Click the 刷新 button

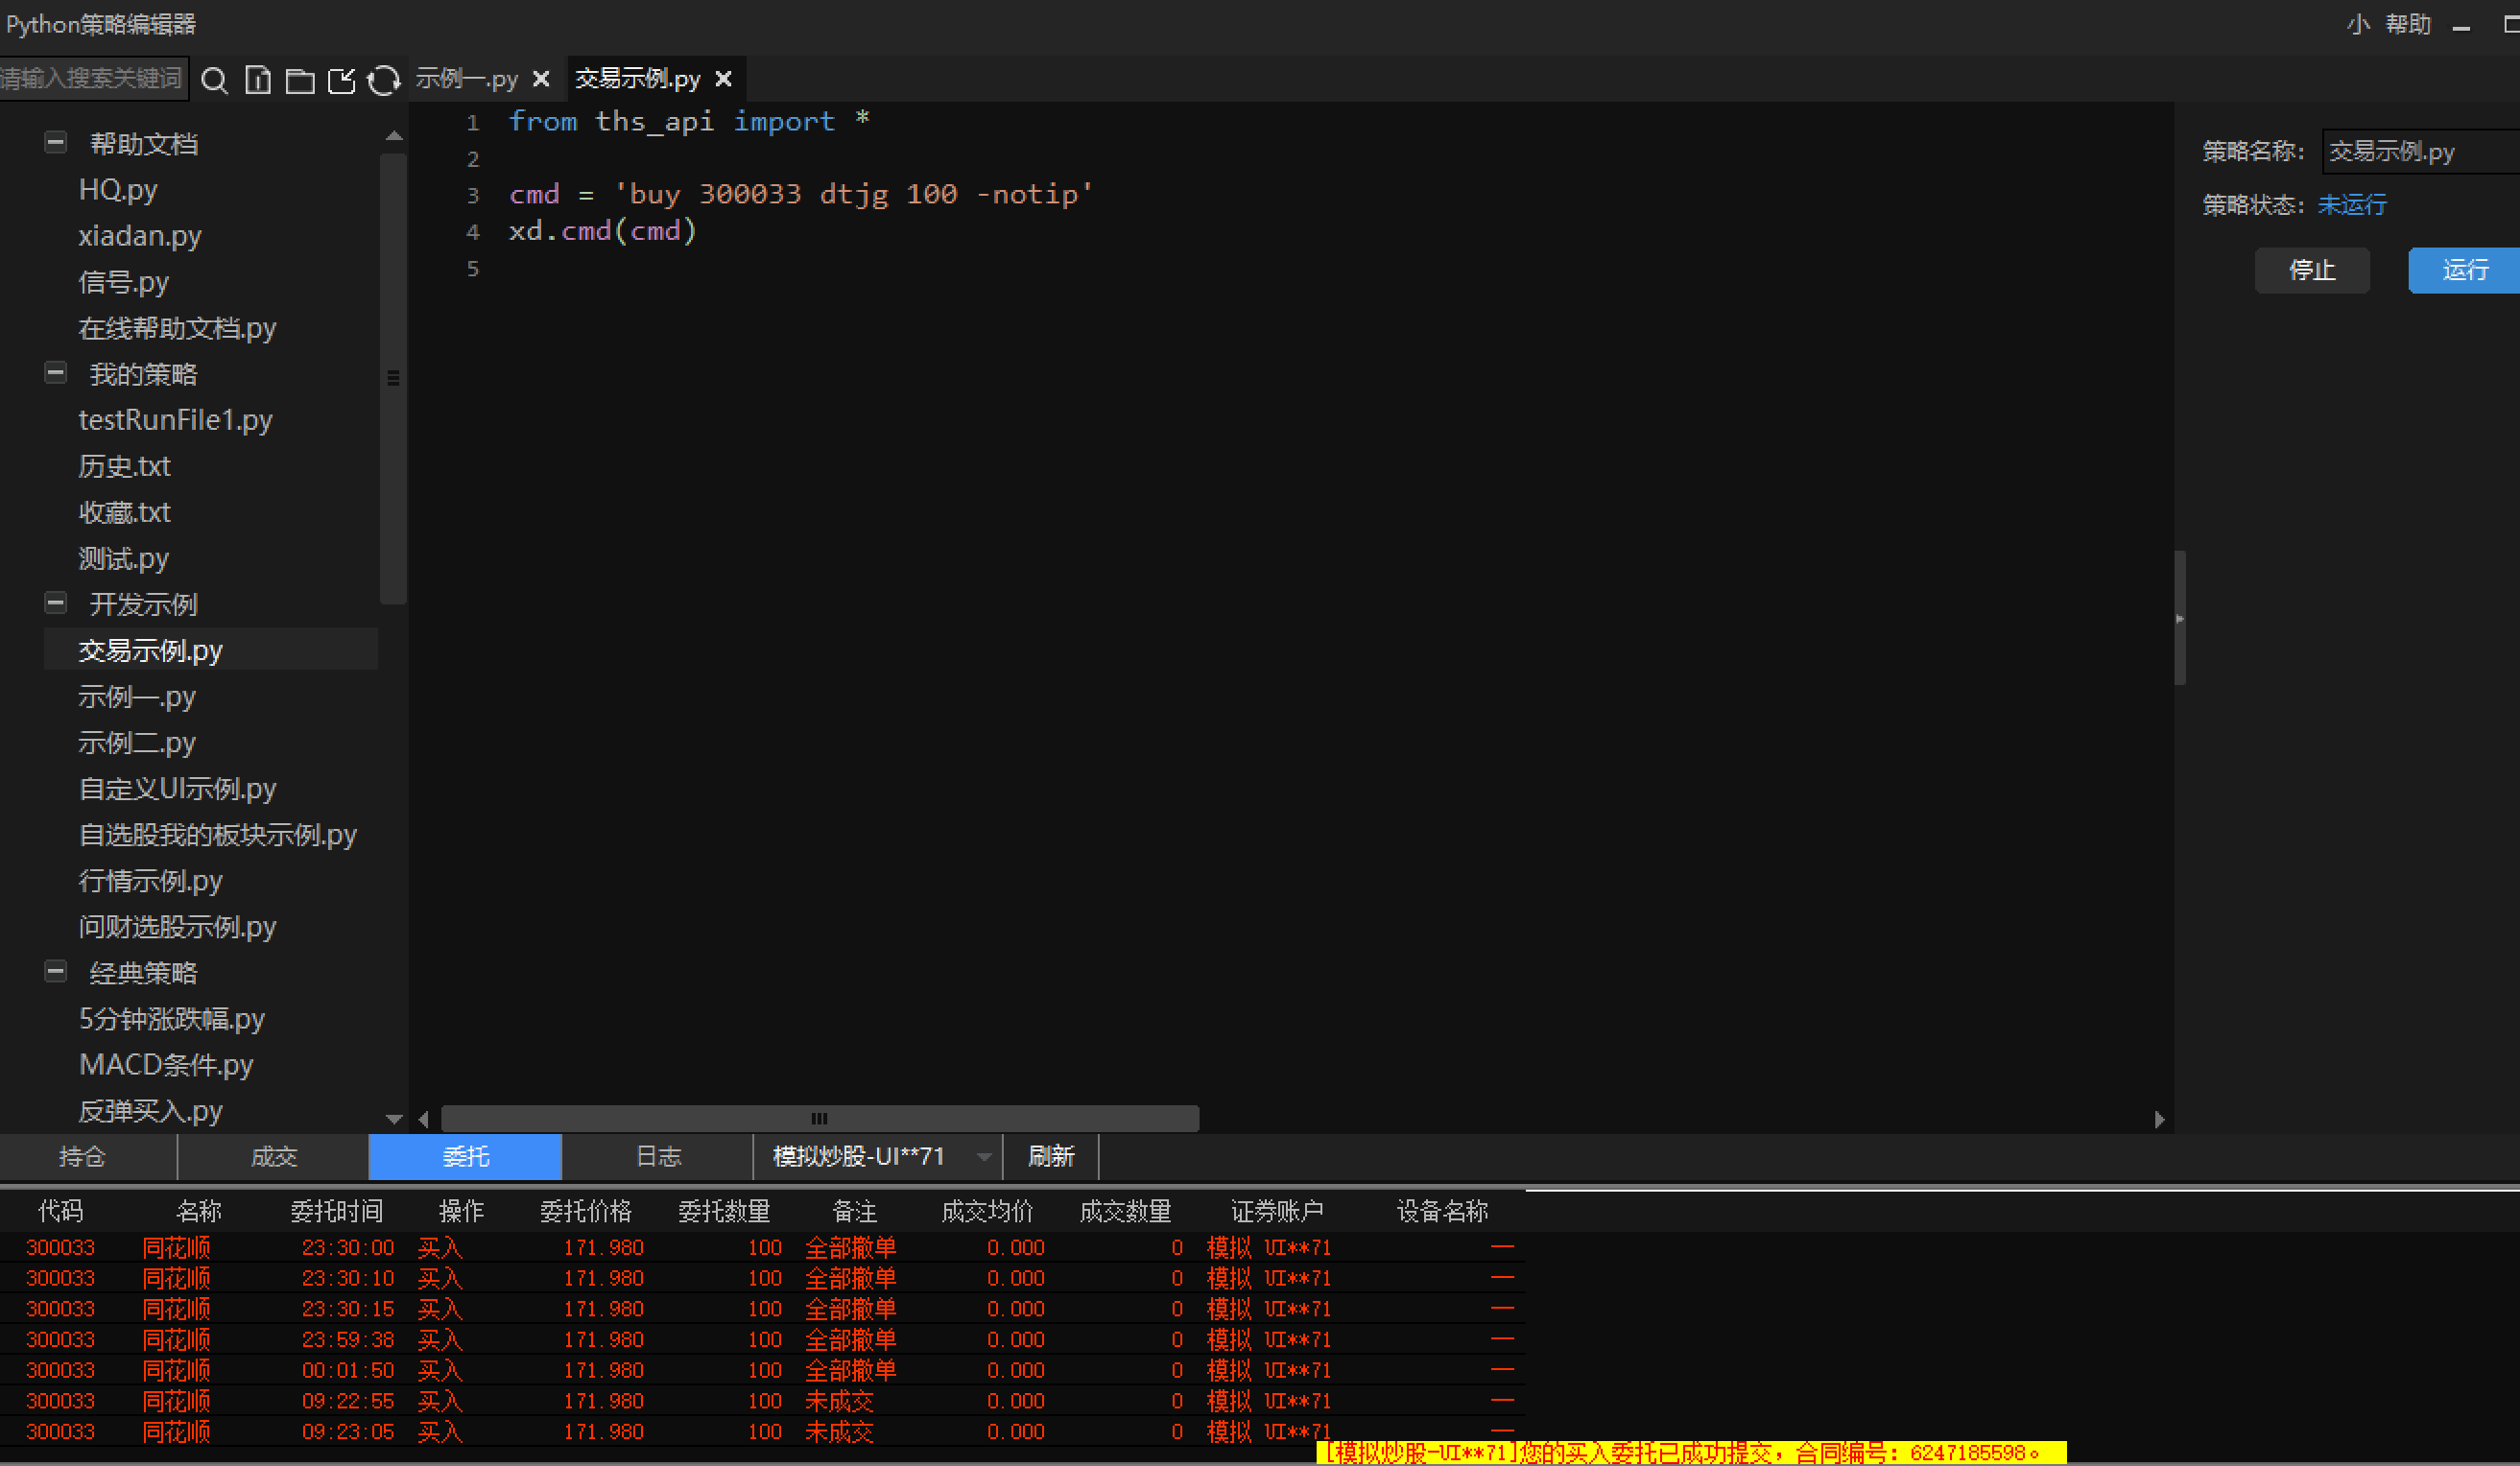point(1051,1157)
